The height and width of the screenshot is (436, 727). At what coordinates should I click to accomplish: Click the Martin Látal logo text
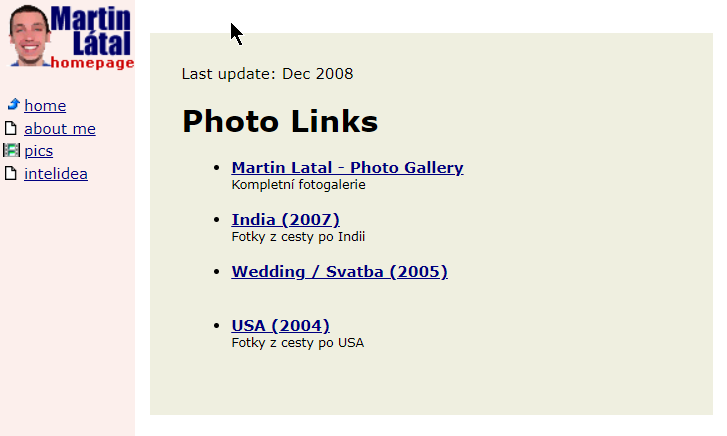pyautogui.click(x=91, y=31)
